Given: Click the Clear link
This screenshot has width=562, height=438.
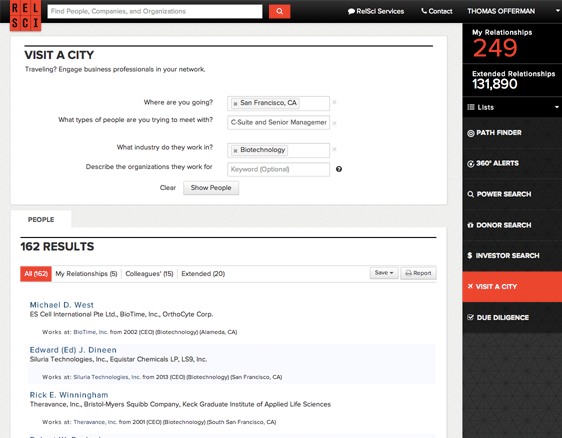Looking at the screenshot, I should [168, 188].
